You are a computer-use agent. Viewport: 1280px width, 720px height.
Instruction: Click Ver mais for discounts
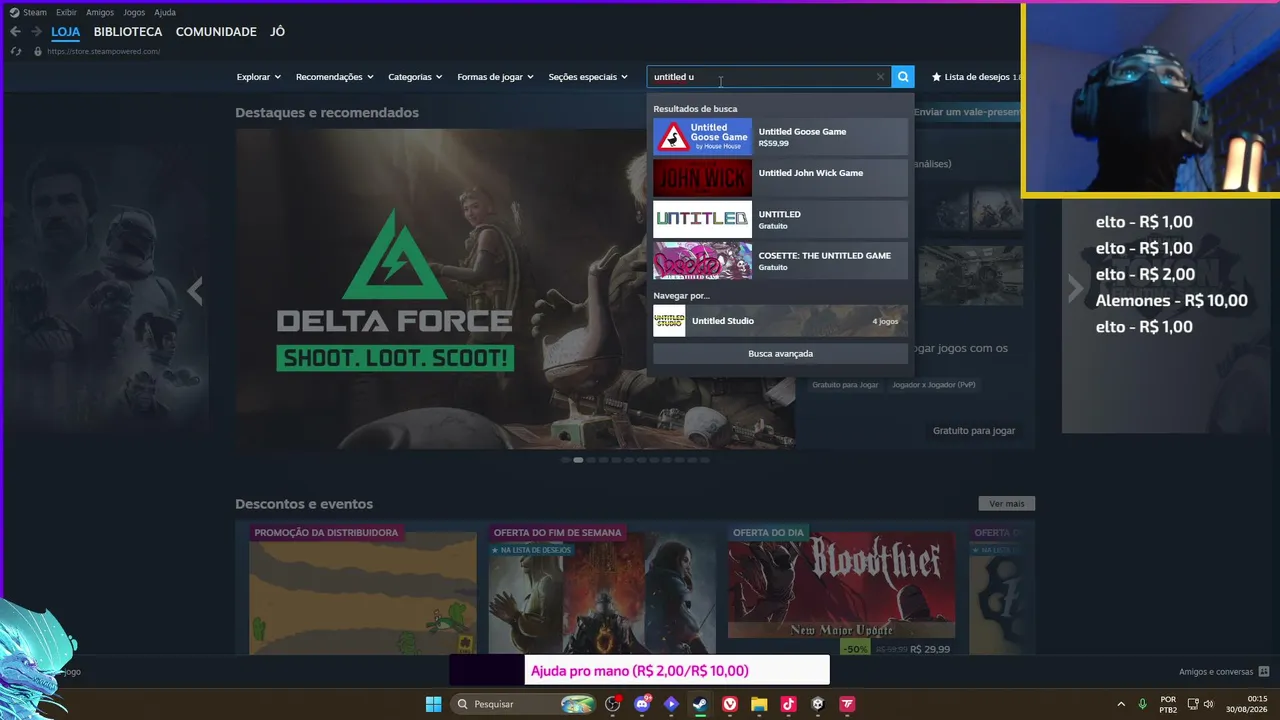point(1007,504)
